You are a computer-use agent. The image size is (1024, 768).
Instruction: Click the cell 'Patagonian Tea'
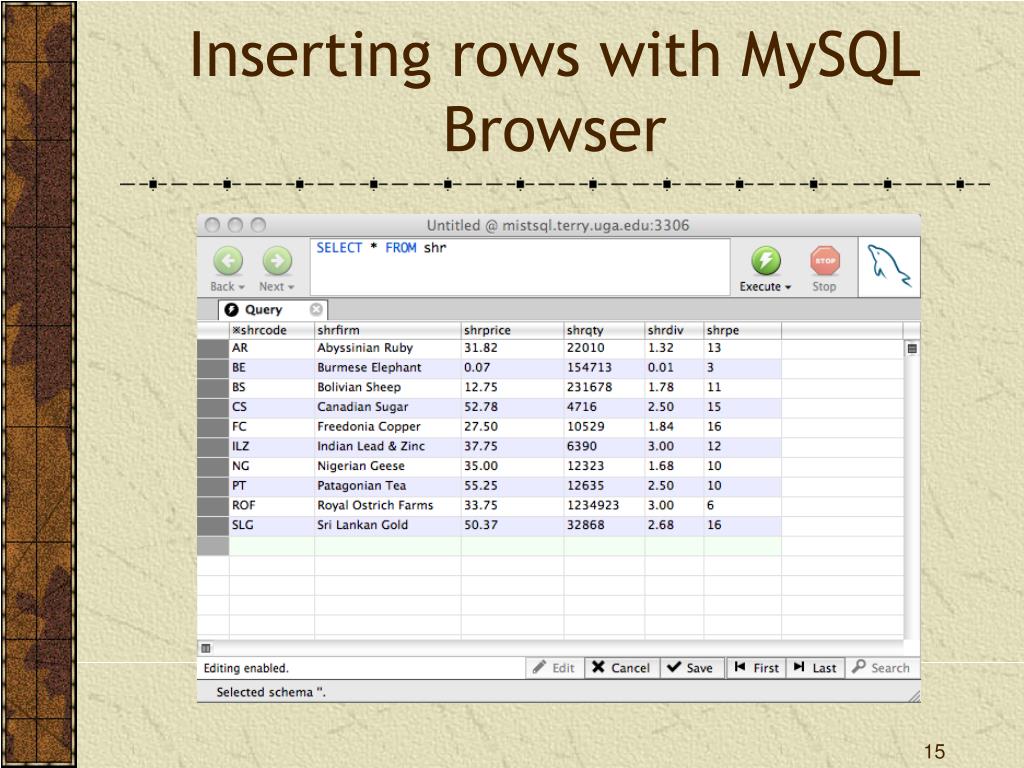[x=388, y=486]
